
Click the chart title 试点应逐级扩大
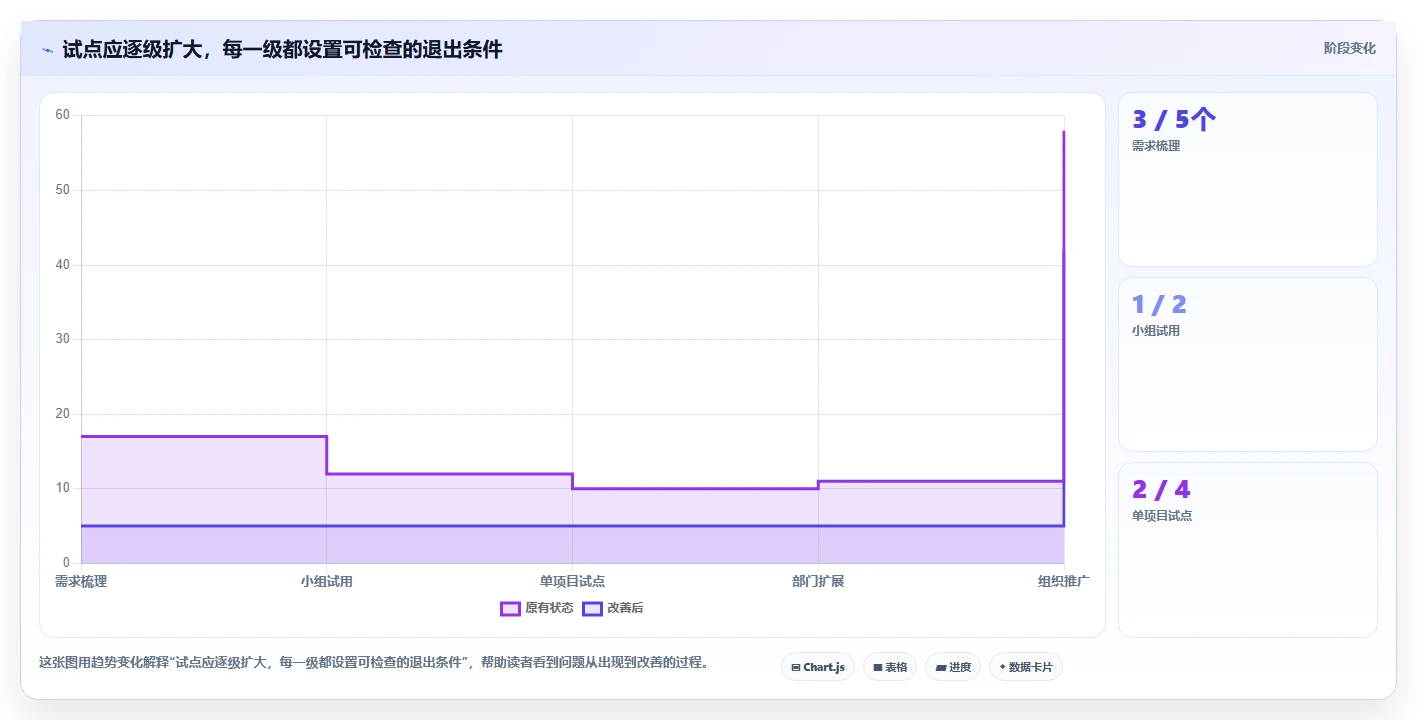click(283, 49)
